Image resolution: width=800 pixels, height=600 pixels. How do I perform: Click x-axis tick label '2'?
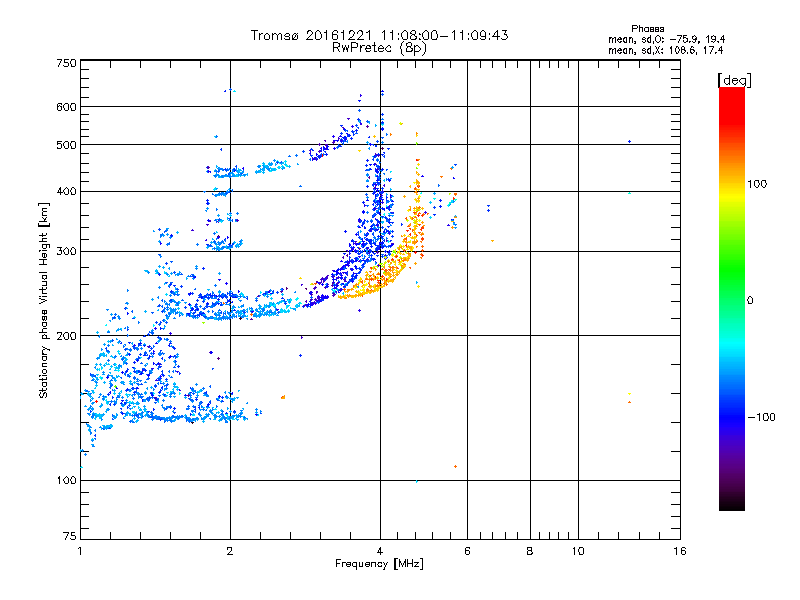(x=230, y=551)
